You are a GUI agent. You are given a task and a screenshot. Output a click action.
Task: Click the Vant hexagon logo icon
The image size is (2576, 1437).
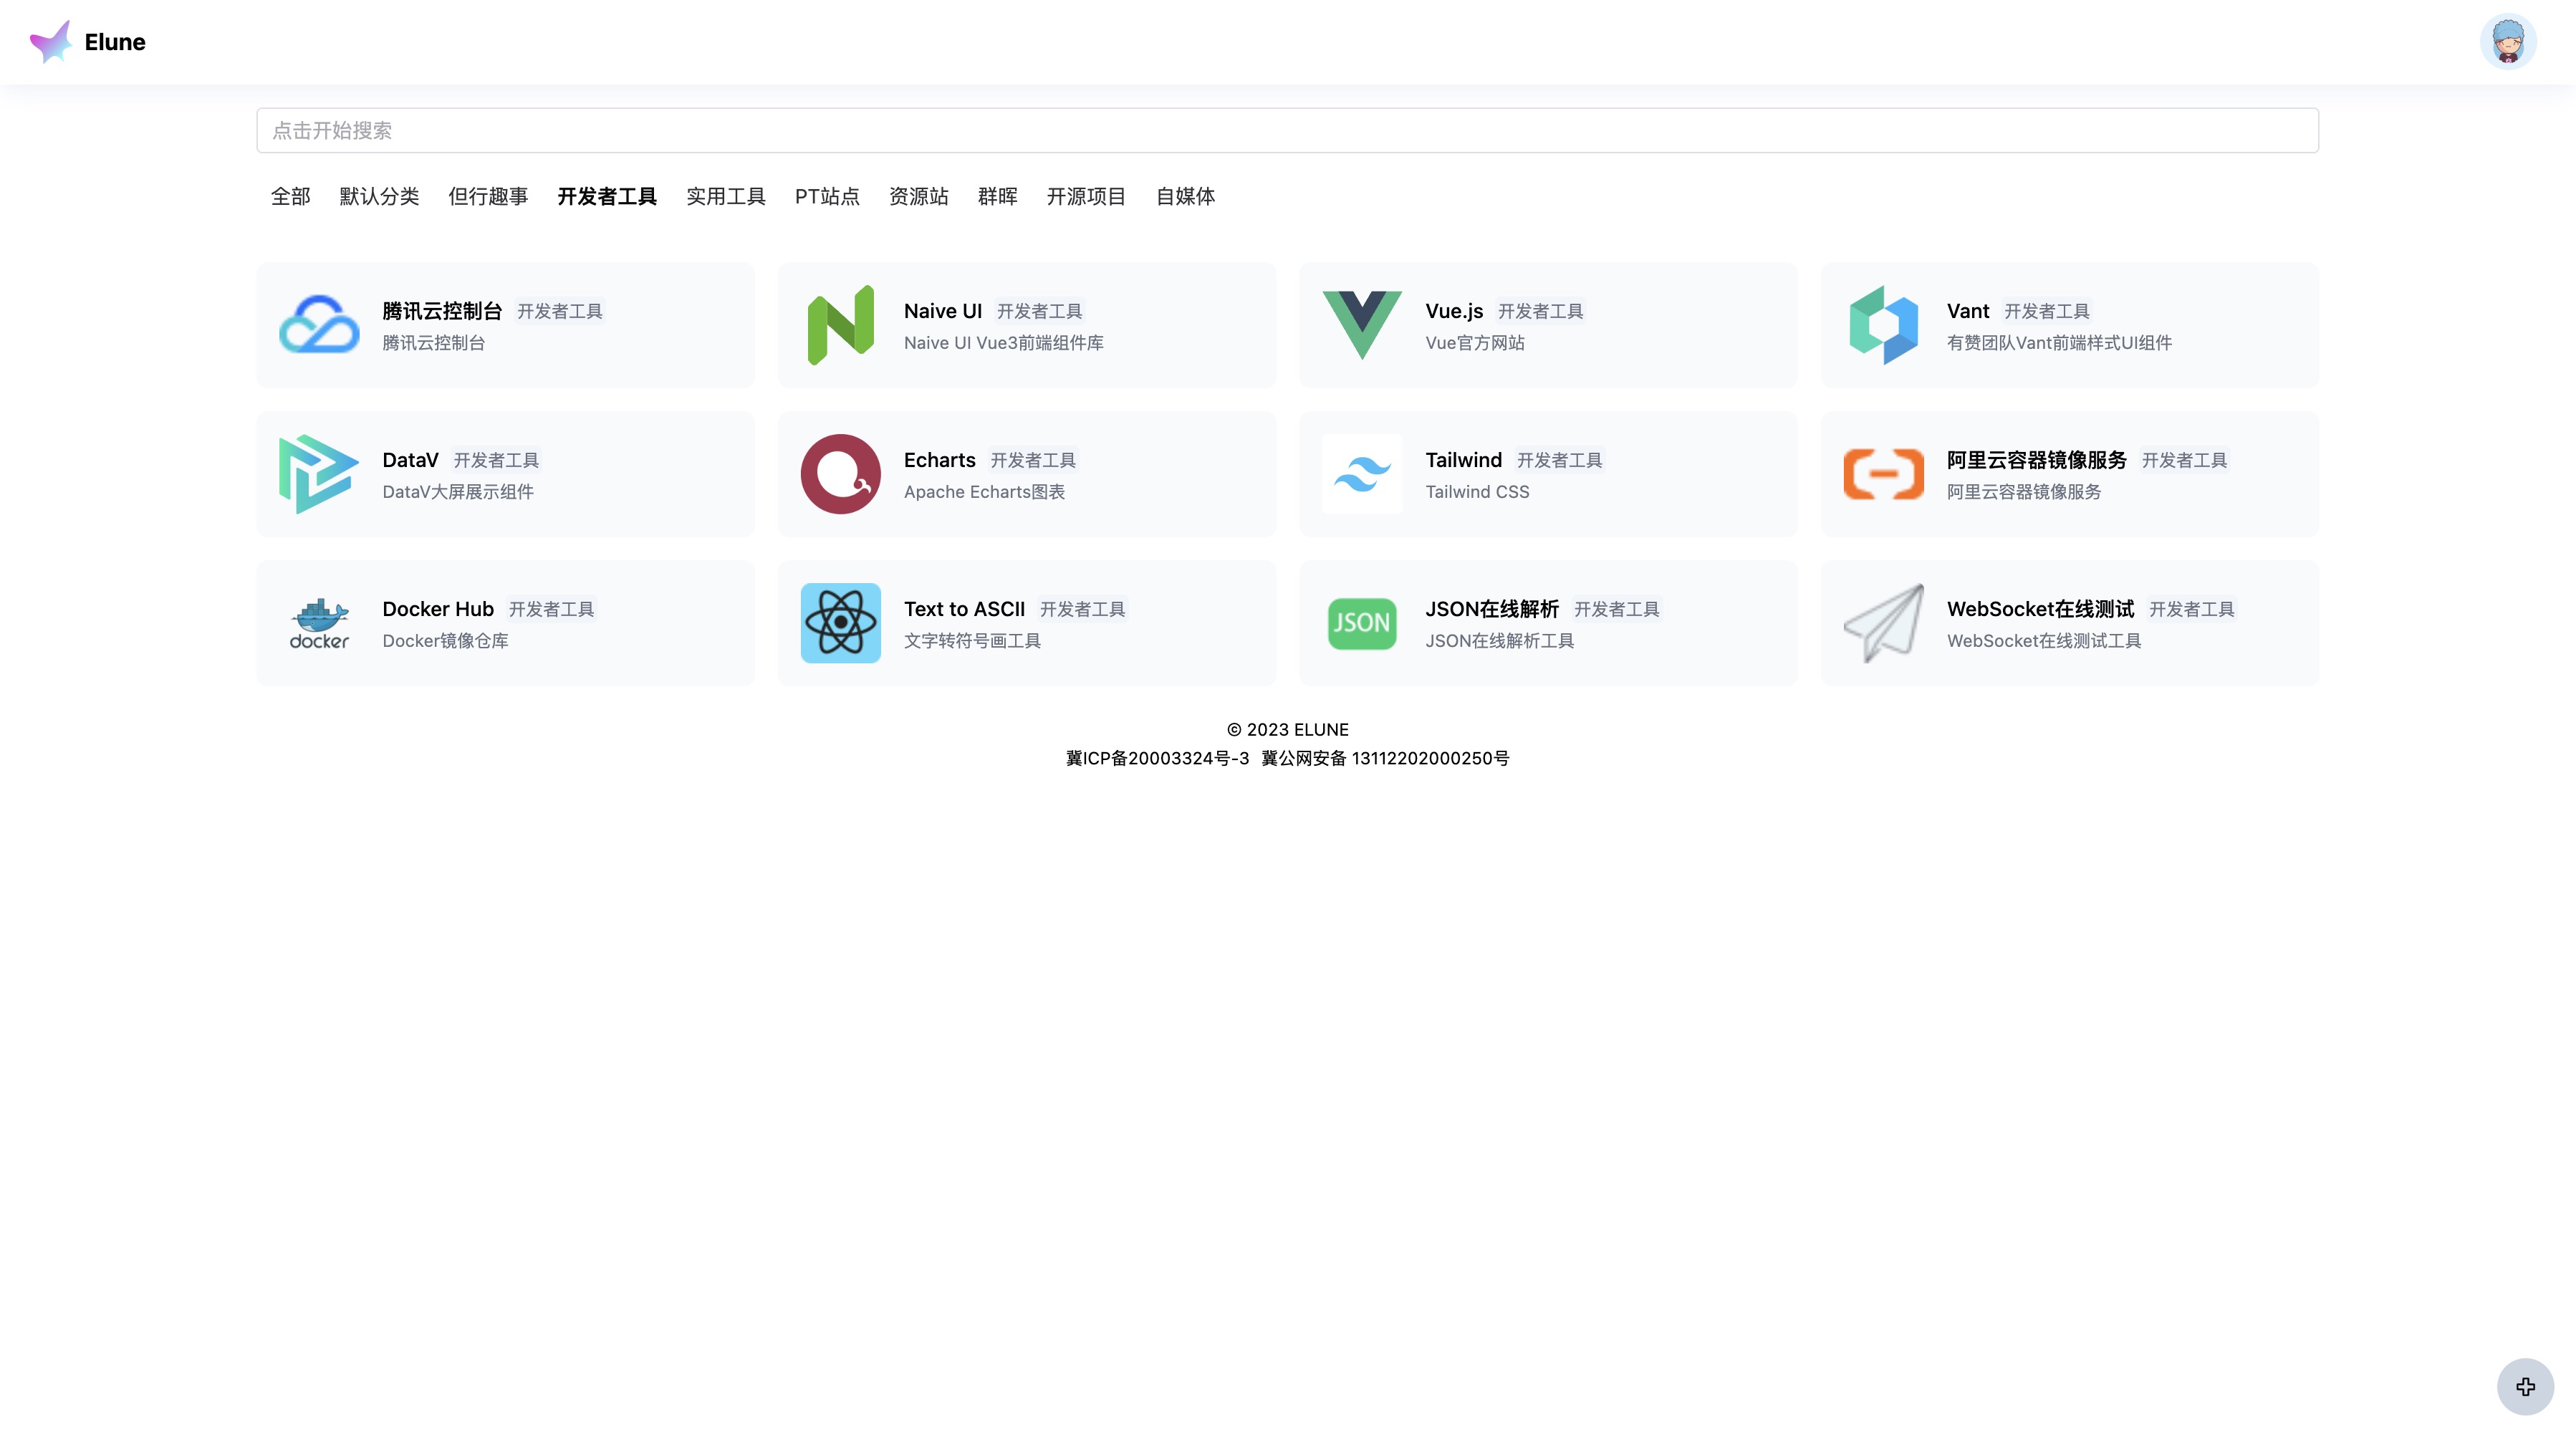1883,325
